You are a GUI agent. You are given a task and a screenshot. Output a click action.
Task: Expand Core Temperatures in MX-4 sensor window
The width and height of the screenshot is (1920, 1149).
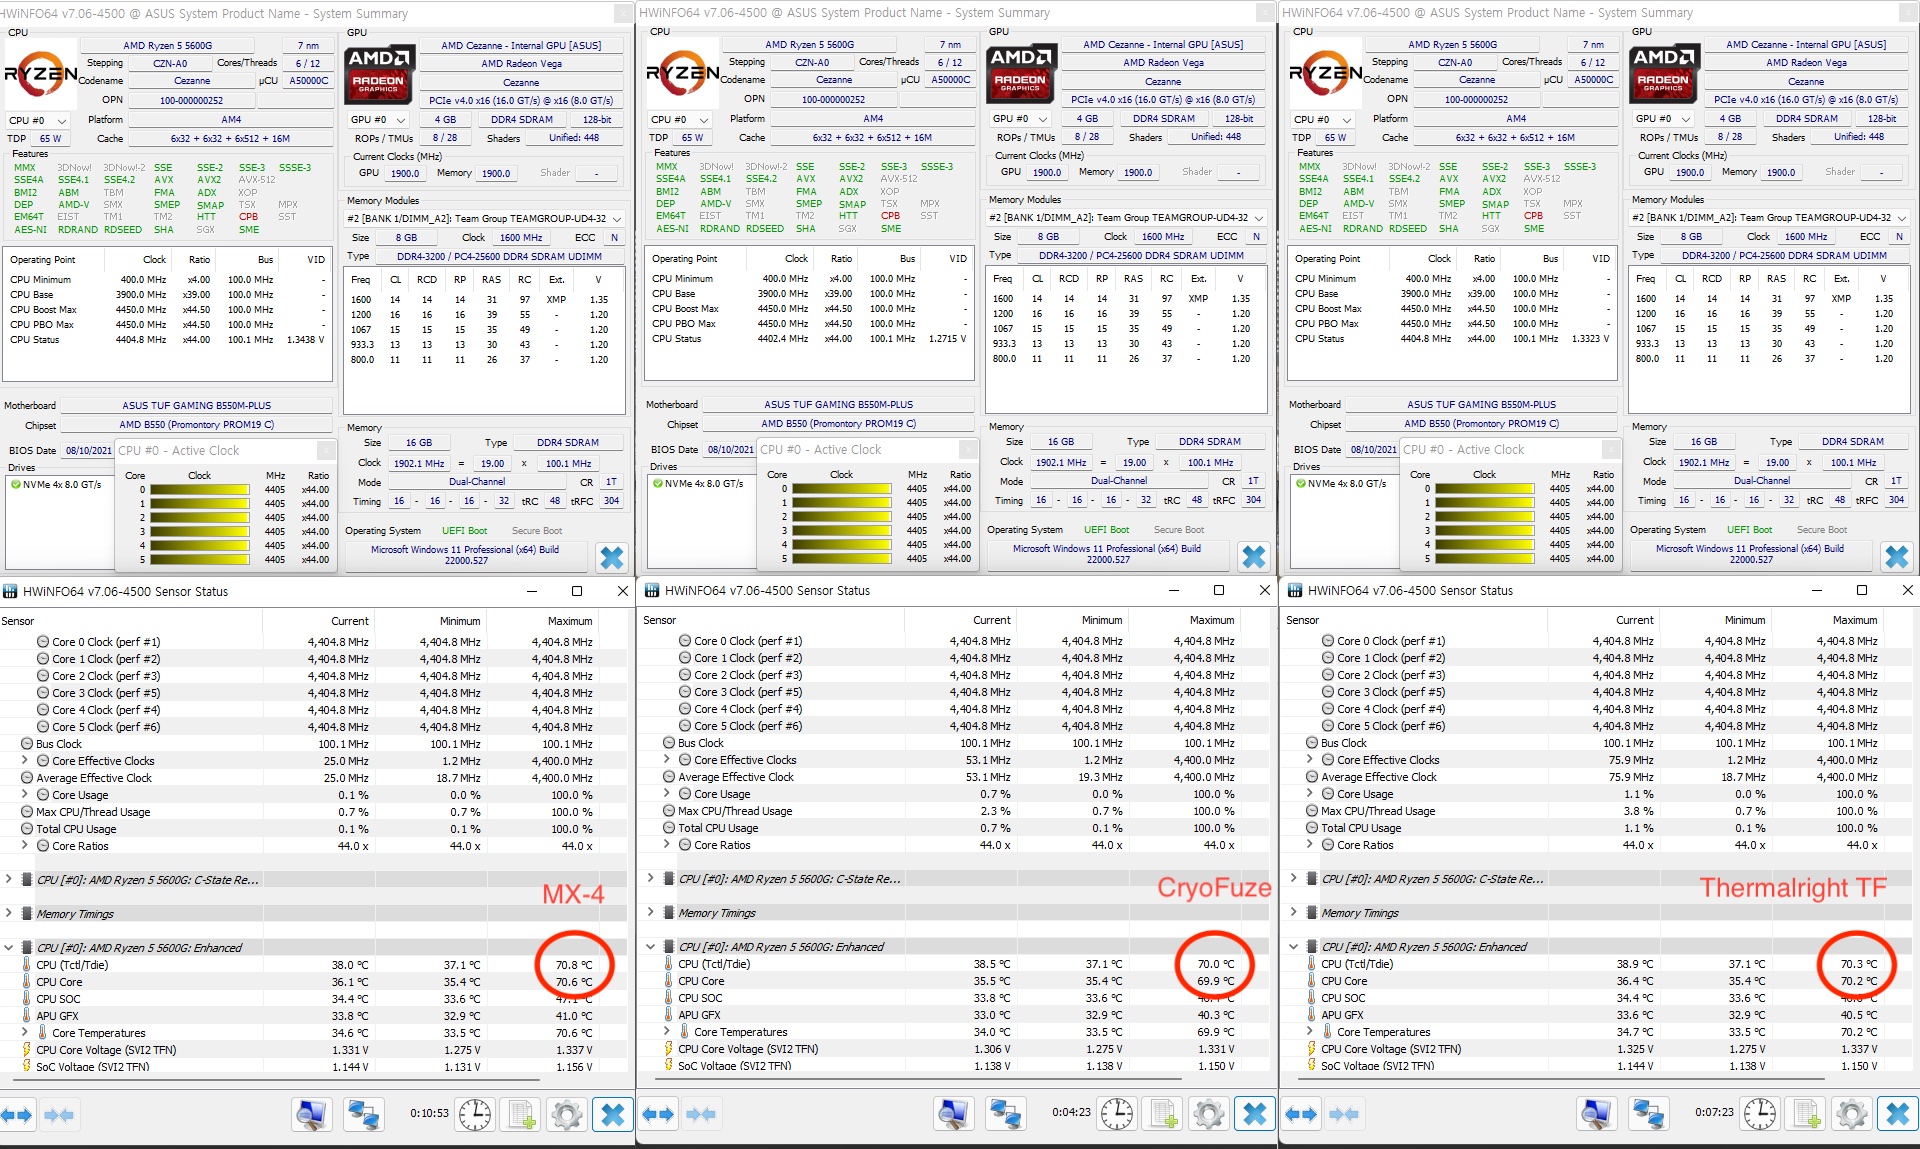[x=26, y=1033]
